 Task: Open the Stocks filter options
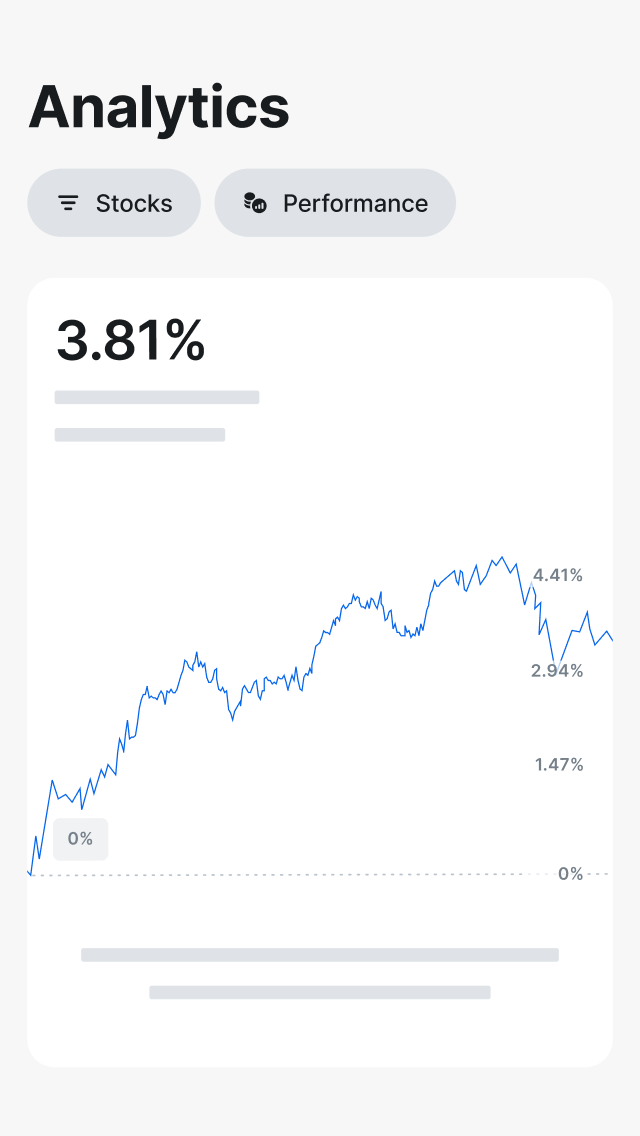coord(113,202)
